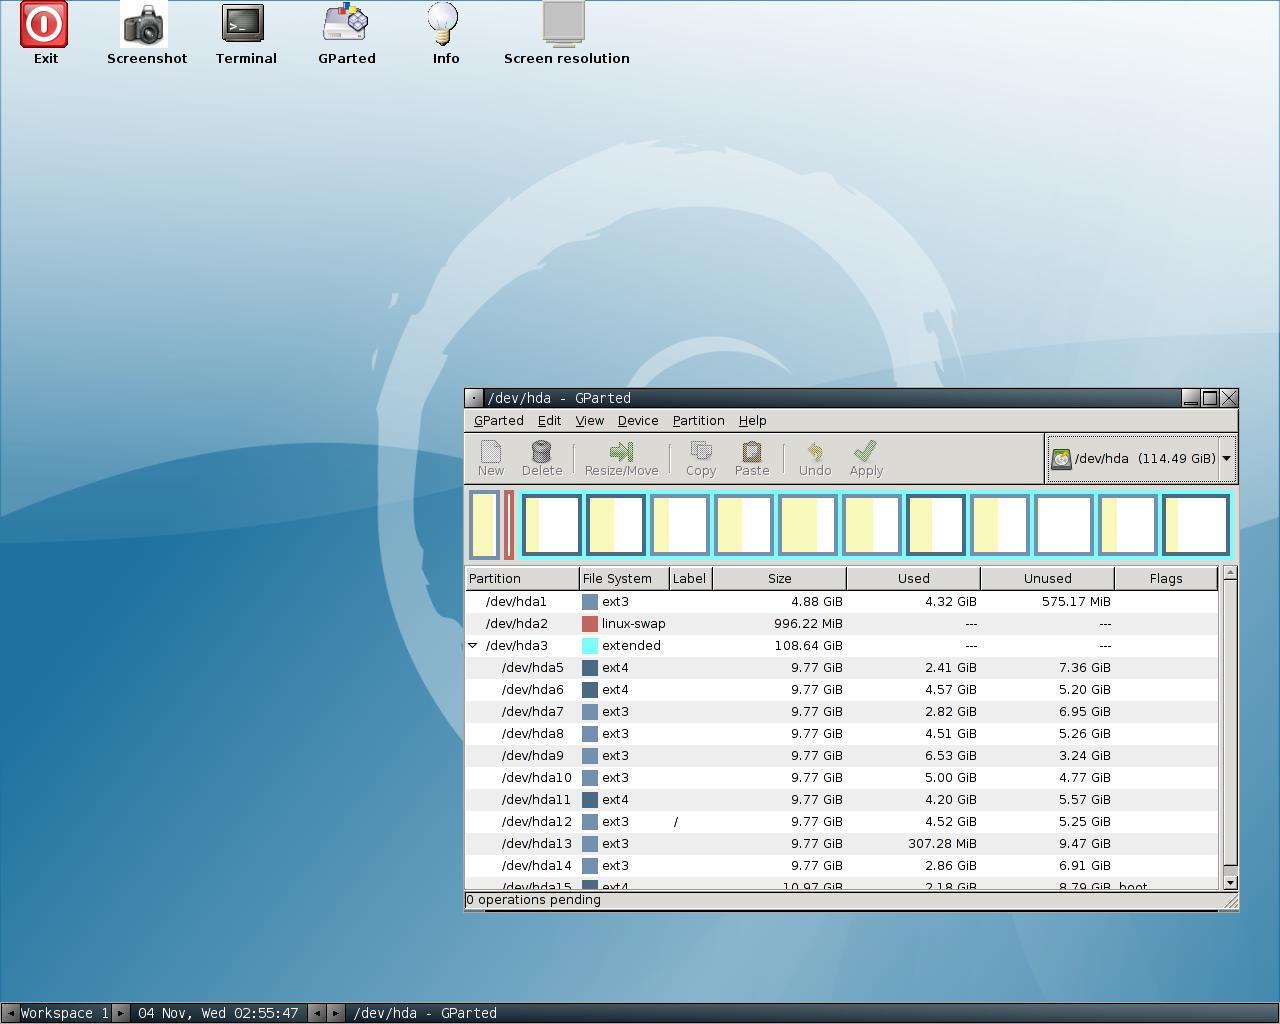Sort by the Used column header

tap(913, 578)
